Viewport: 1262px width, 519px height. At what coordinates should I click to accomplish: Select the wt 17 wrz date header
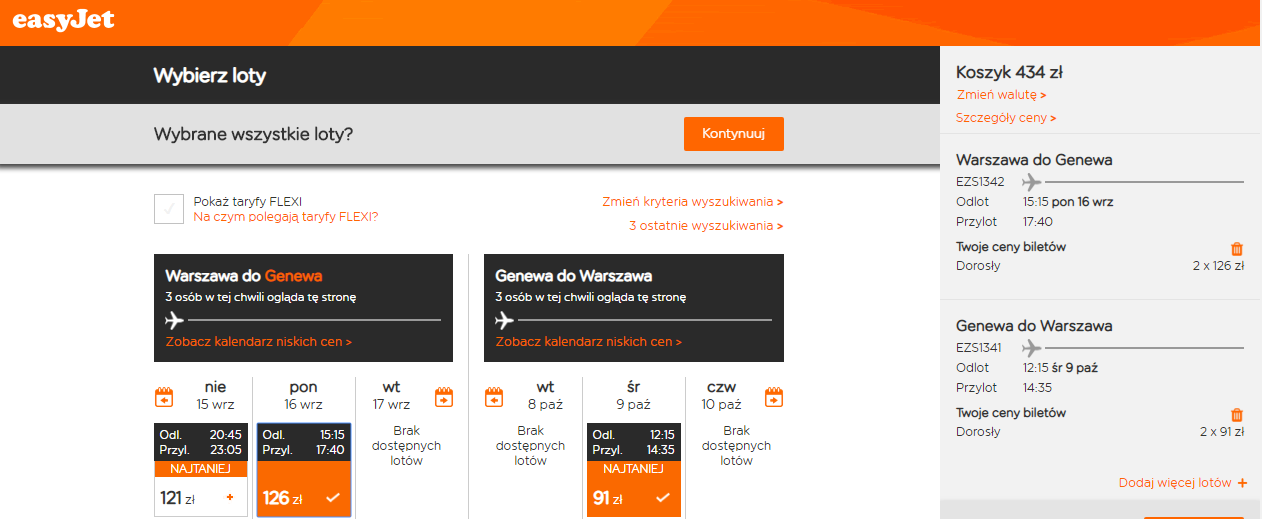[x=391, y=396]
